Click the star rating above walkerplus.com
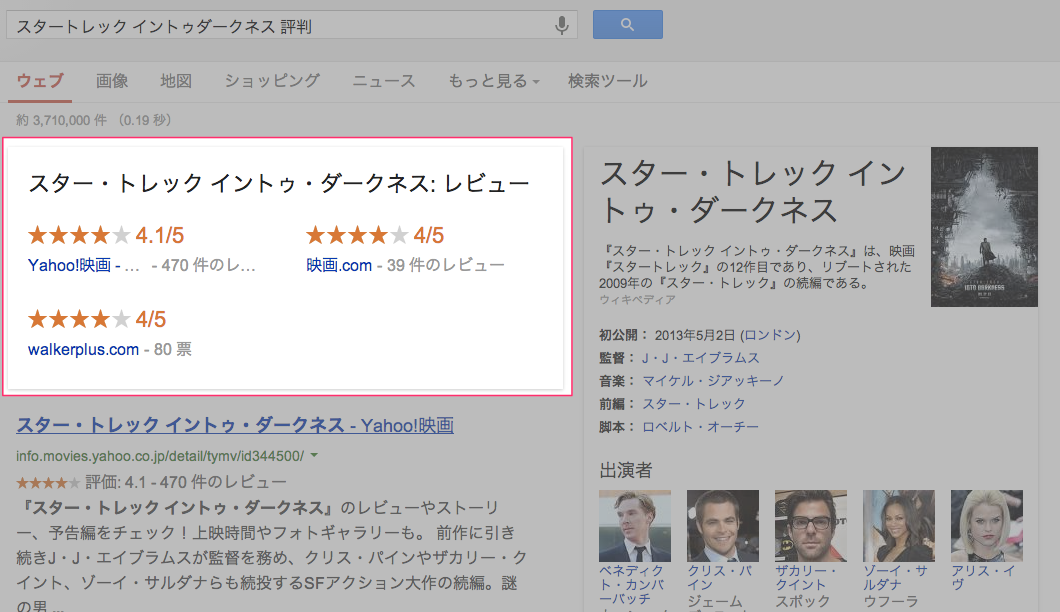1060x612 pixels. (97, 319)
